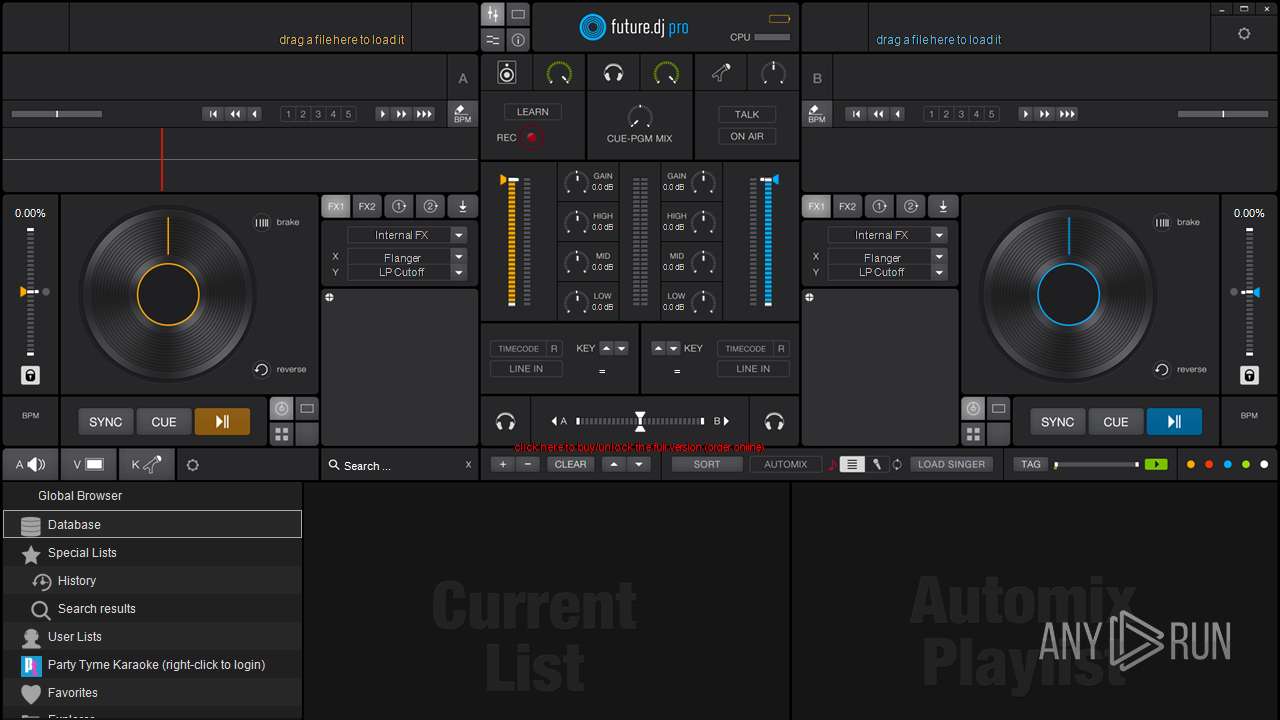Toggle headphone cue for deck B

[774, 422]
